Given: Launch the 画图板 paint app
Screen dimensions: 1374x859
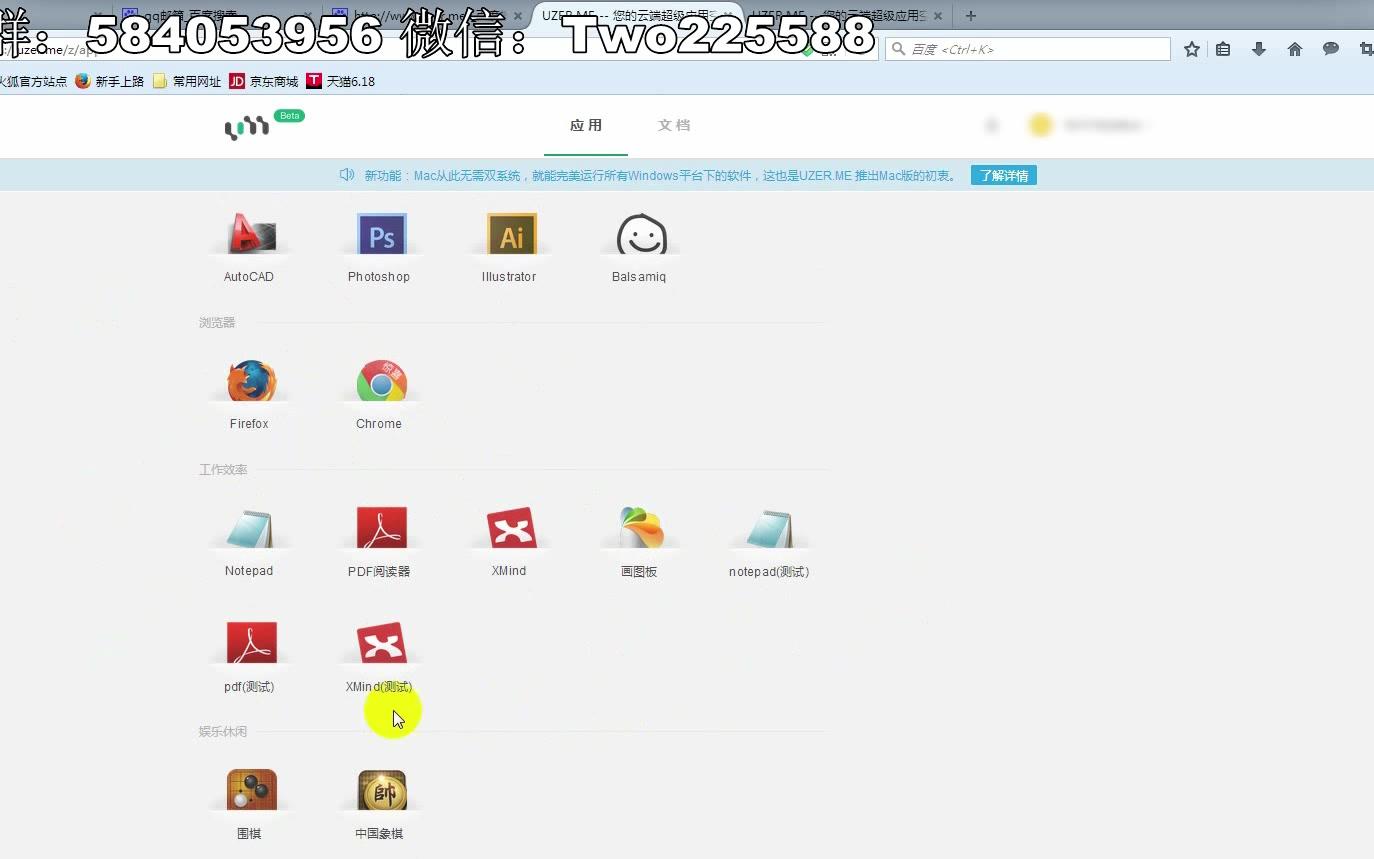Looking at the screenshot, I should [x=641, y=530].
